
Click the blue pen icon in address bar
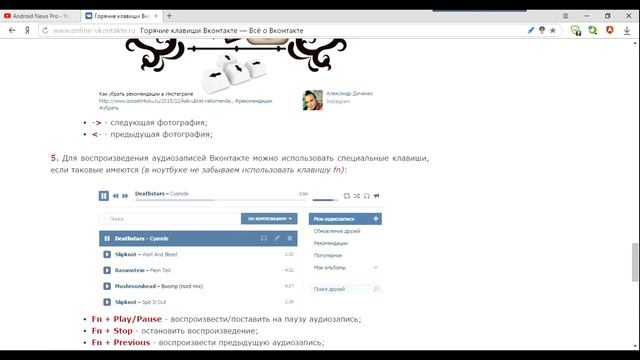click(x=531, y=30)
